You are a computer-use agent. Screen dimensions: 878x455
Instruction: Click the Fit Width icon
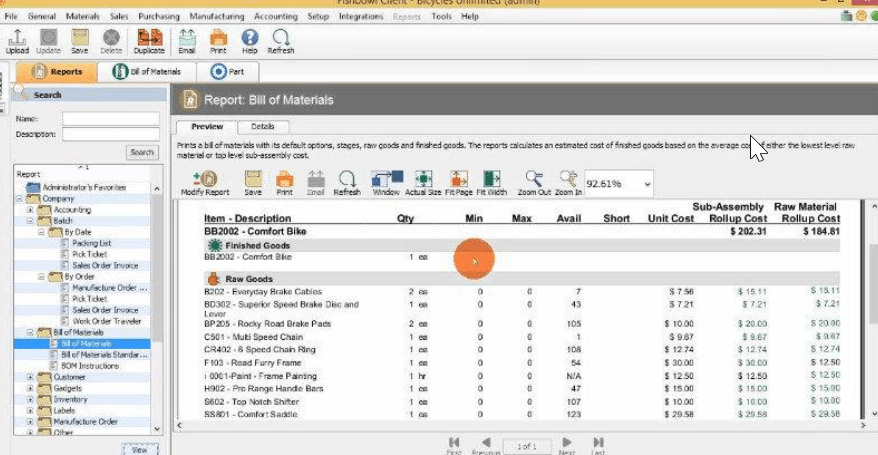click(x=492, y=184)
